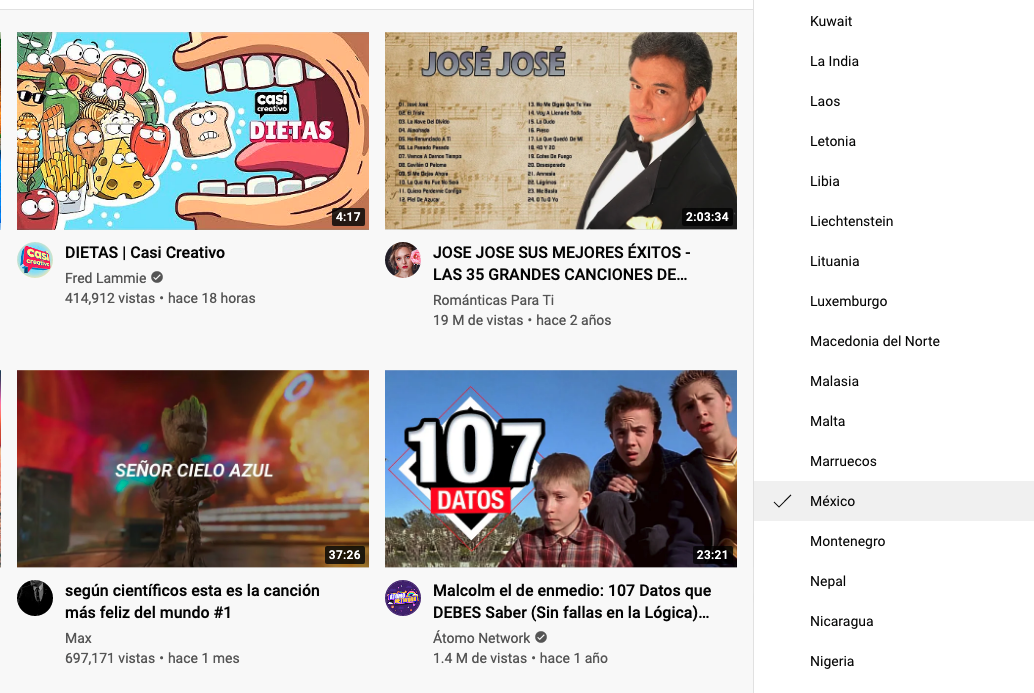The height and width of the screenshot is (693, 1034).
Task: Set location to Luxemburgo
Action: [x=894, y=301]
